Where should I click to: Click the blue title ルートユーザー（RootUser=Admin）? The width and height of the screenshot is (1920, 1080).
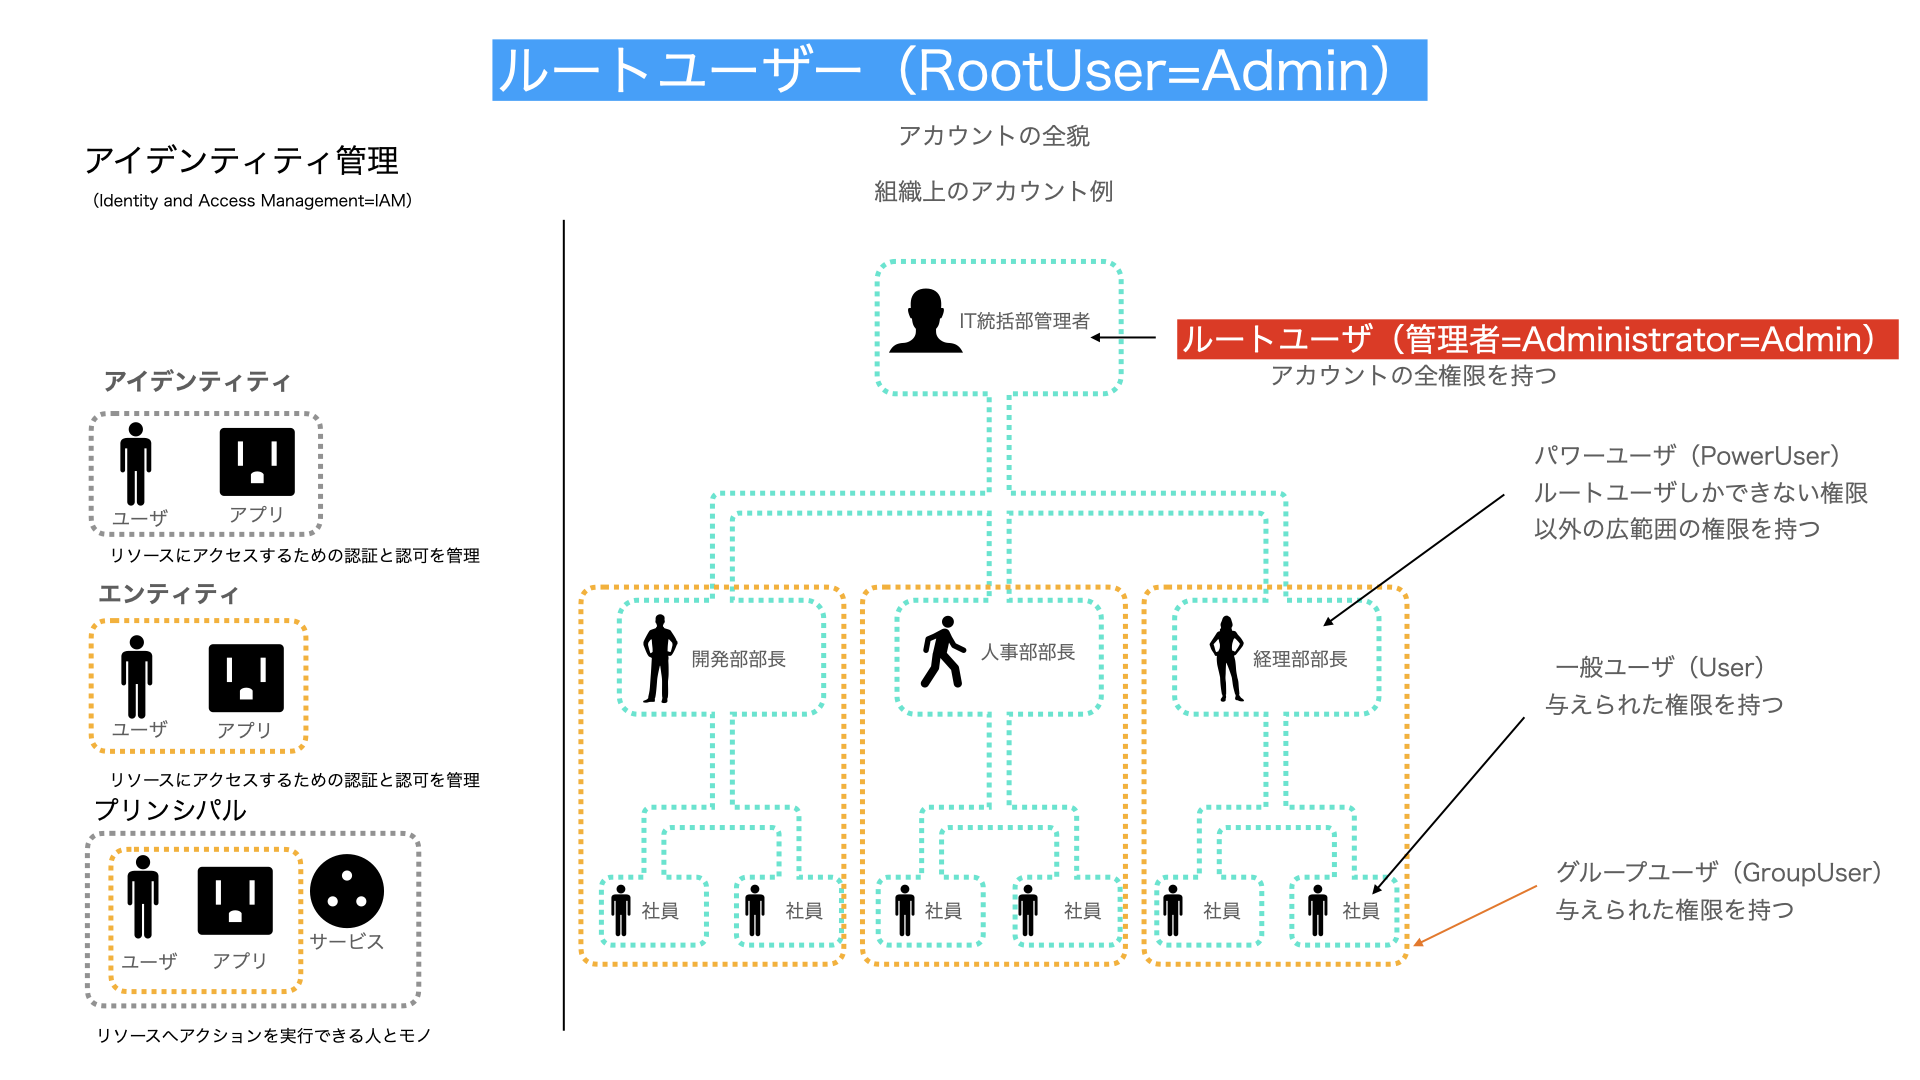coord(959,70)
